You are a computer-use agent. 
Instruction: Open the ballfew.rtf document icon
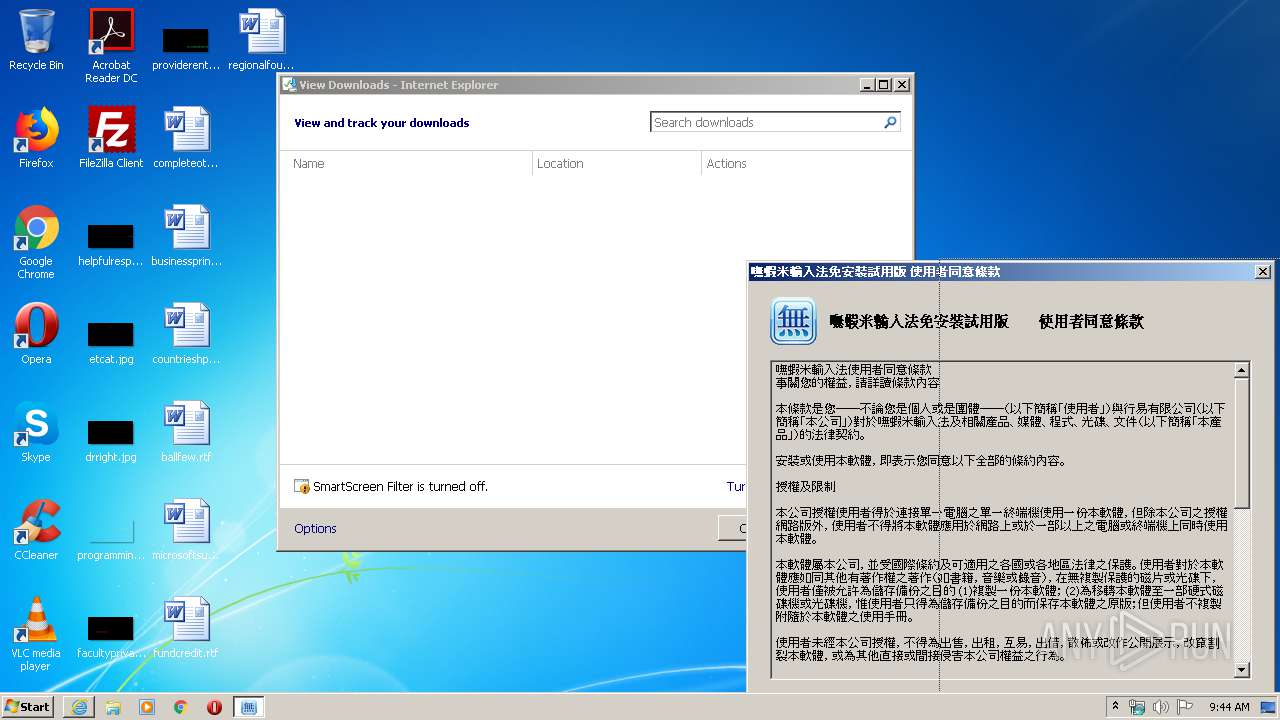(186, 432)
